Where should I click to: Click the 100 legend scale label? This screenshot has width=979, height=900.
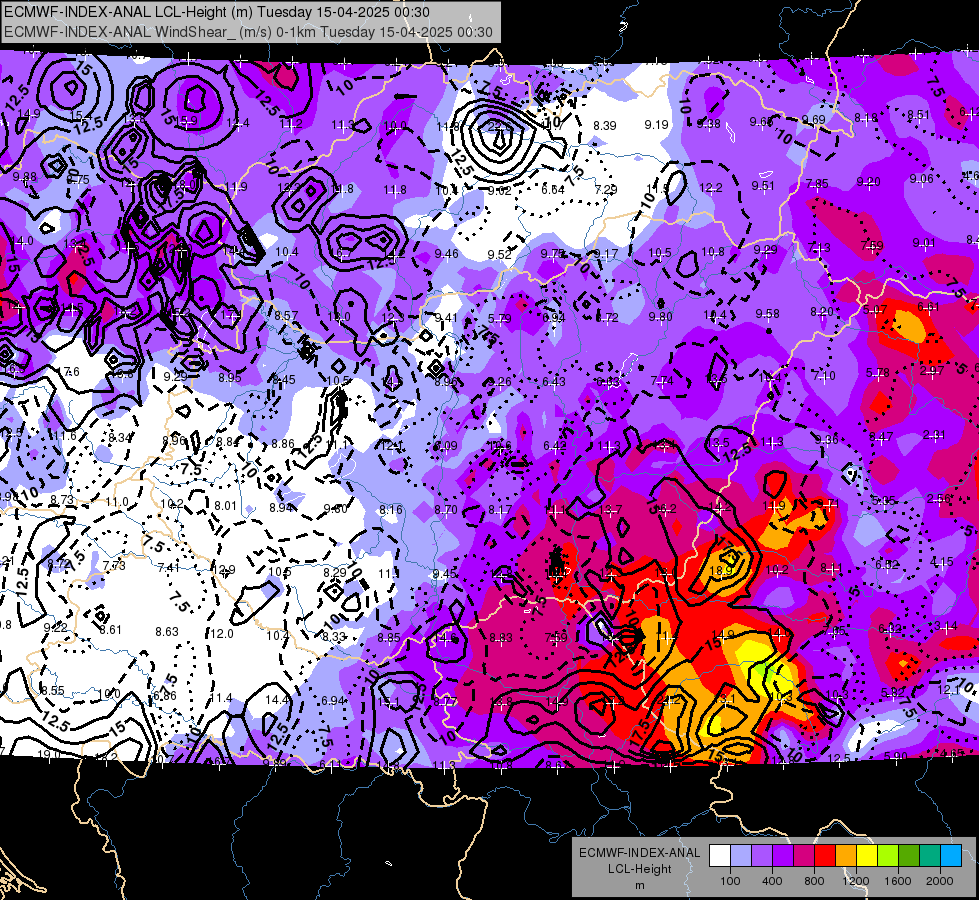coord(731,881)
